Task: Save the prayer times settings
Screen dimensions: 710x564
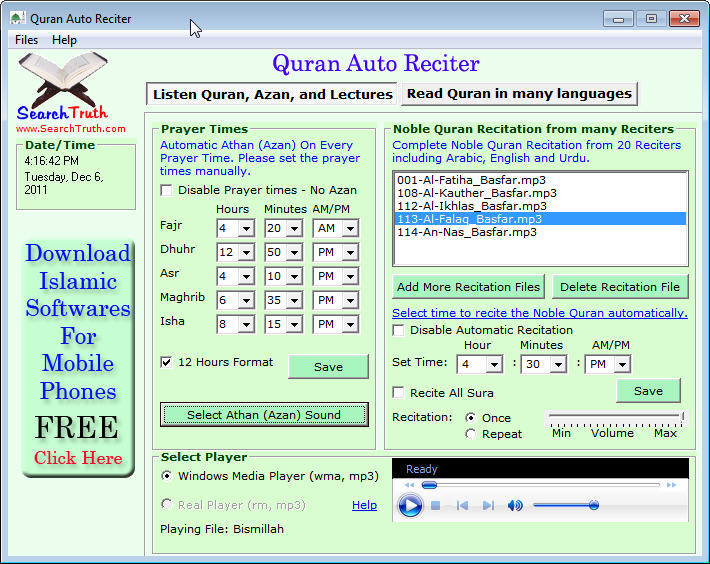Action: (328, 367)
